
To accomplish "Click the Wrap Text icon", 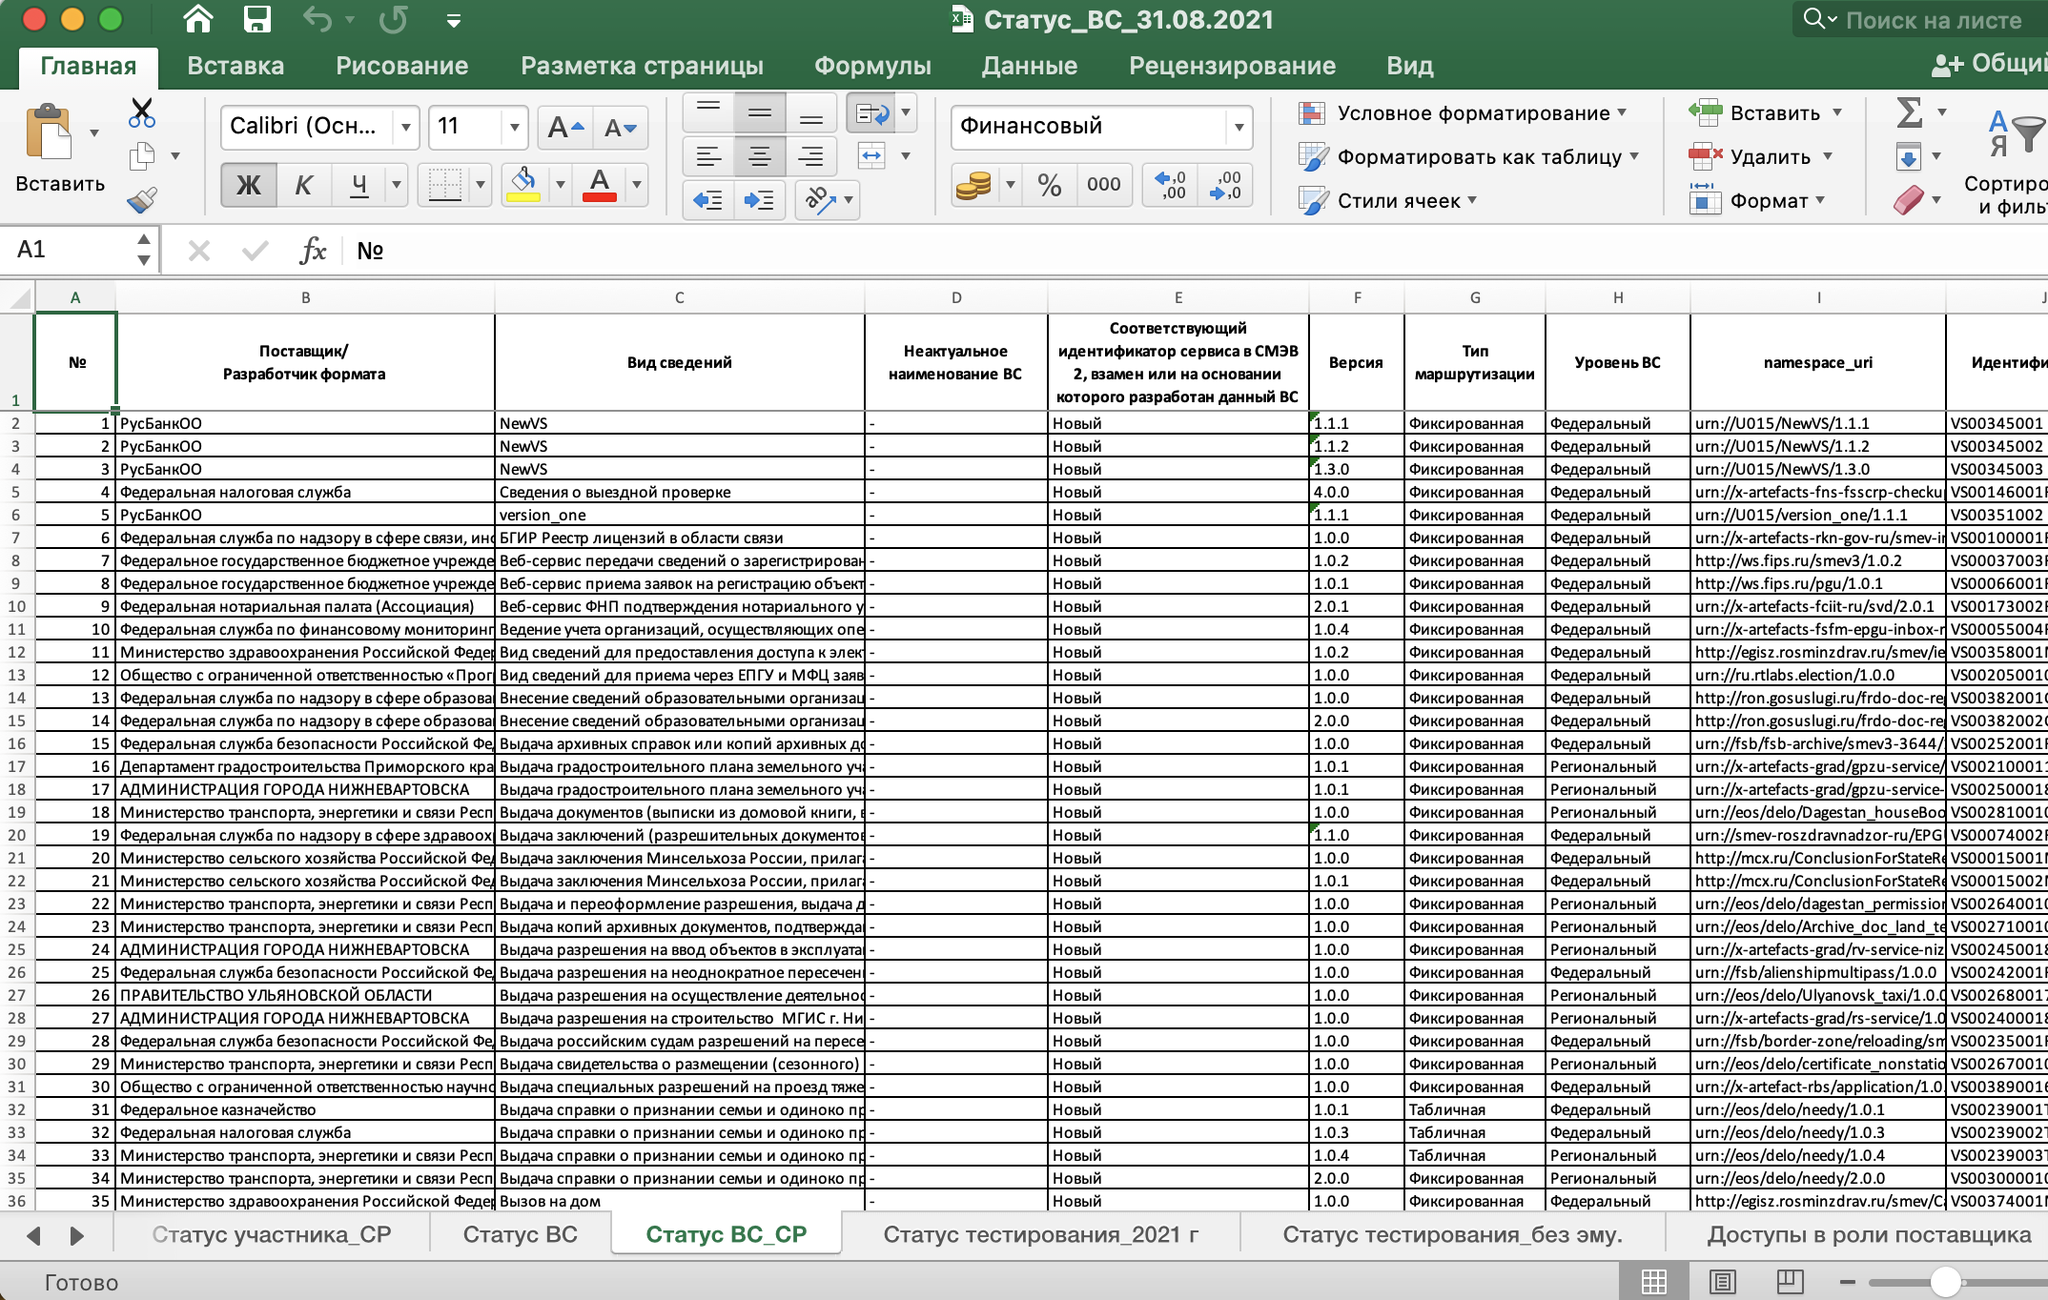I will point(871,113).
